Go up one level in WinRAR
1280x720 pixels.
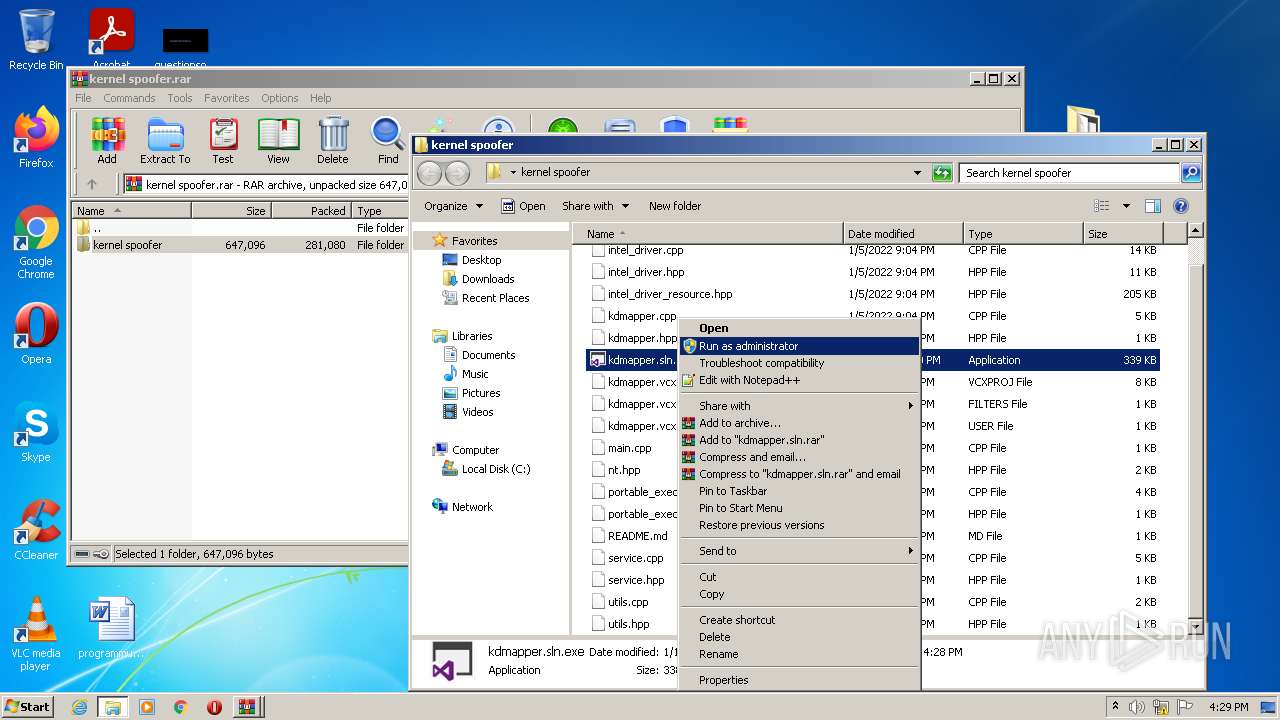92,184
